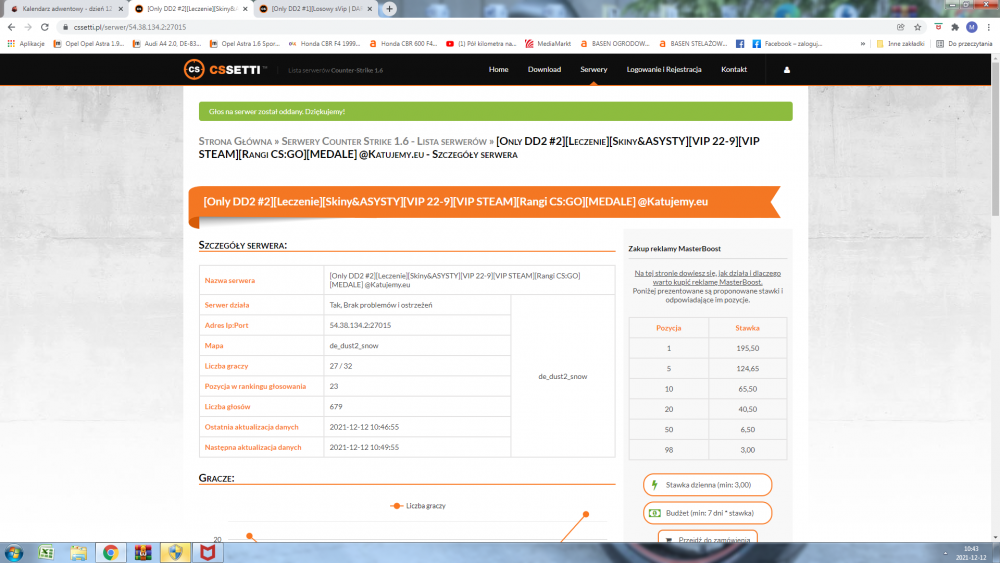Click Stawka dzienna (min: 3,00) field
Screen dimensions: 1000x563
click(x=707, y=485)
